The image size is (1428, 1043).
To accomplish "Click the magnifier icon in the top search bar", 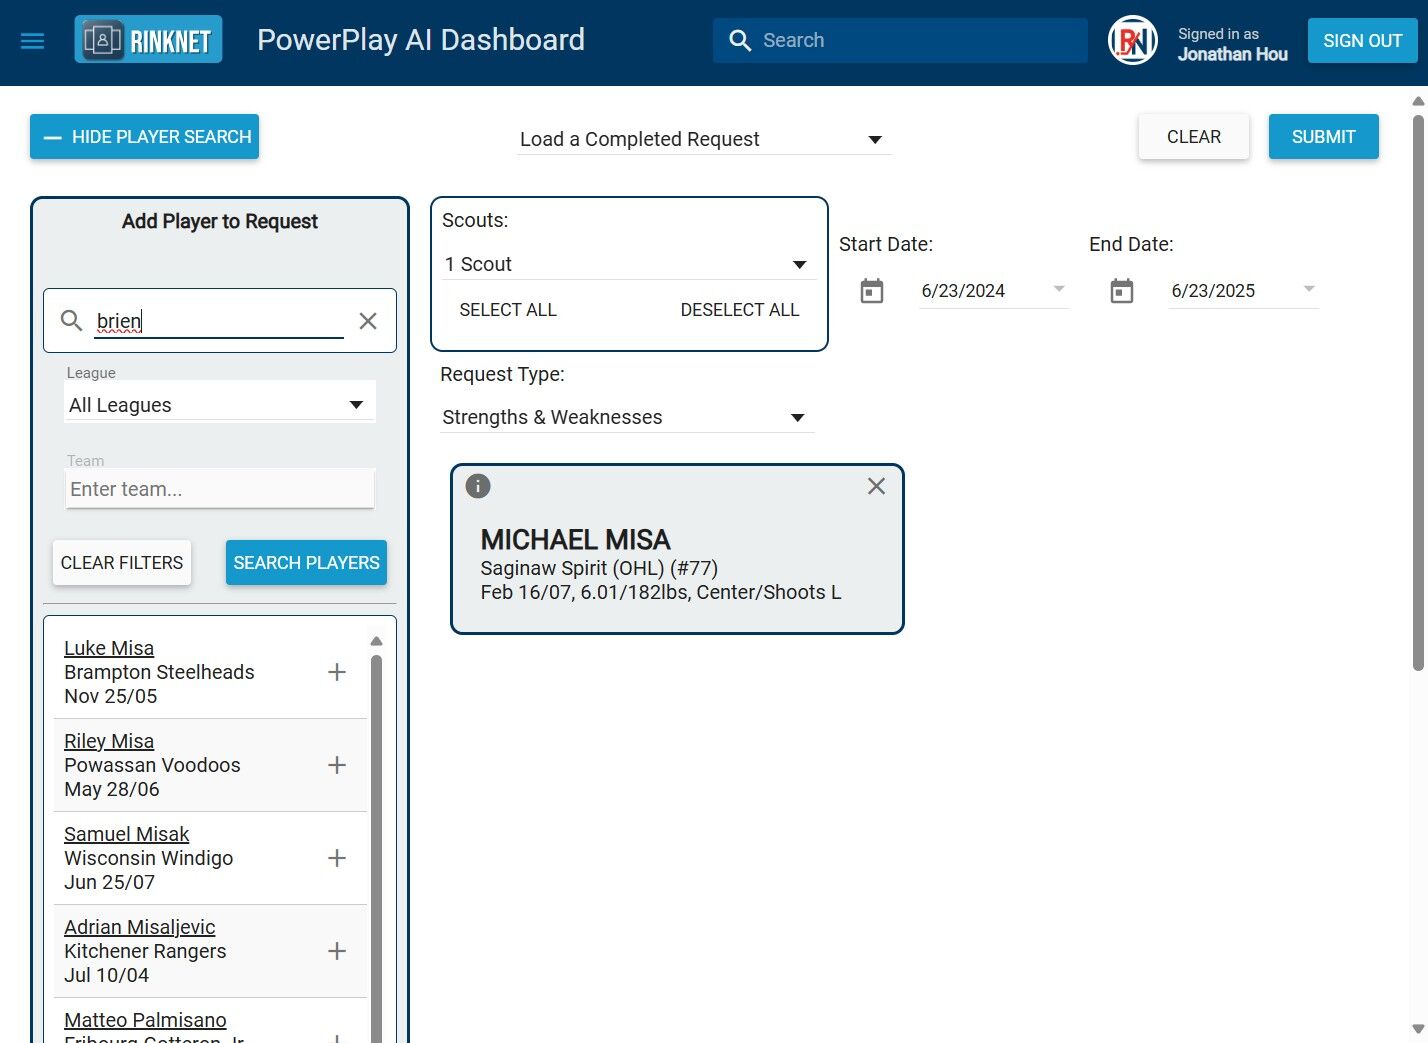I will click(x=740, y=40).
